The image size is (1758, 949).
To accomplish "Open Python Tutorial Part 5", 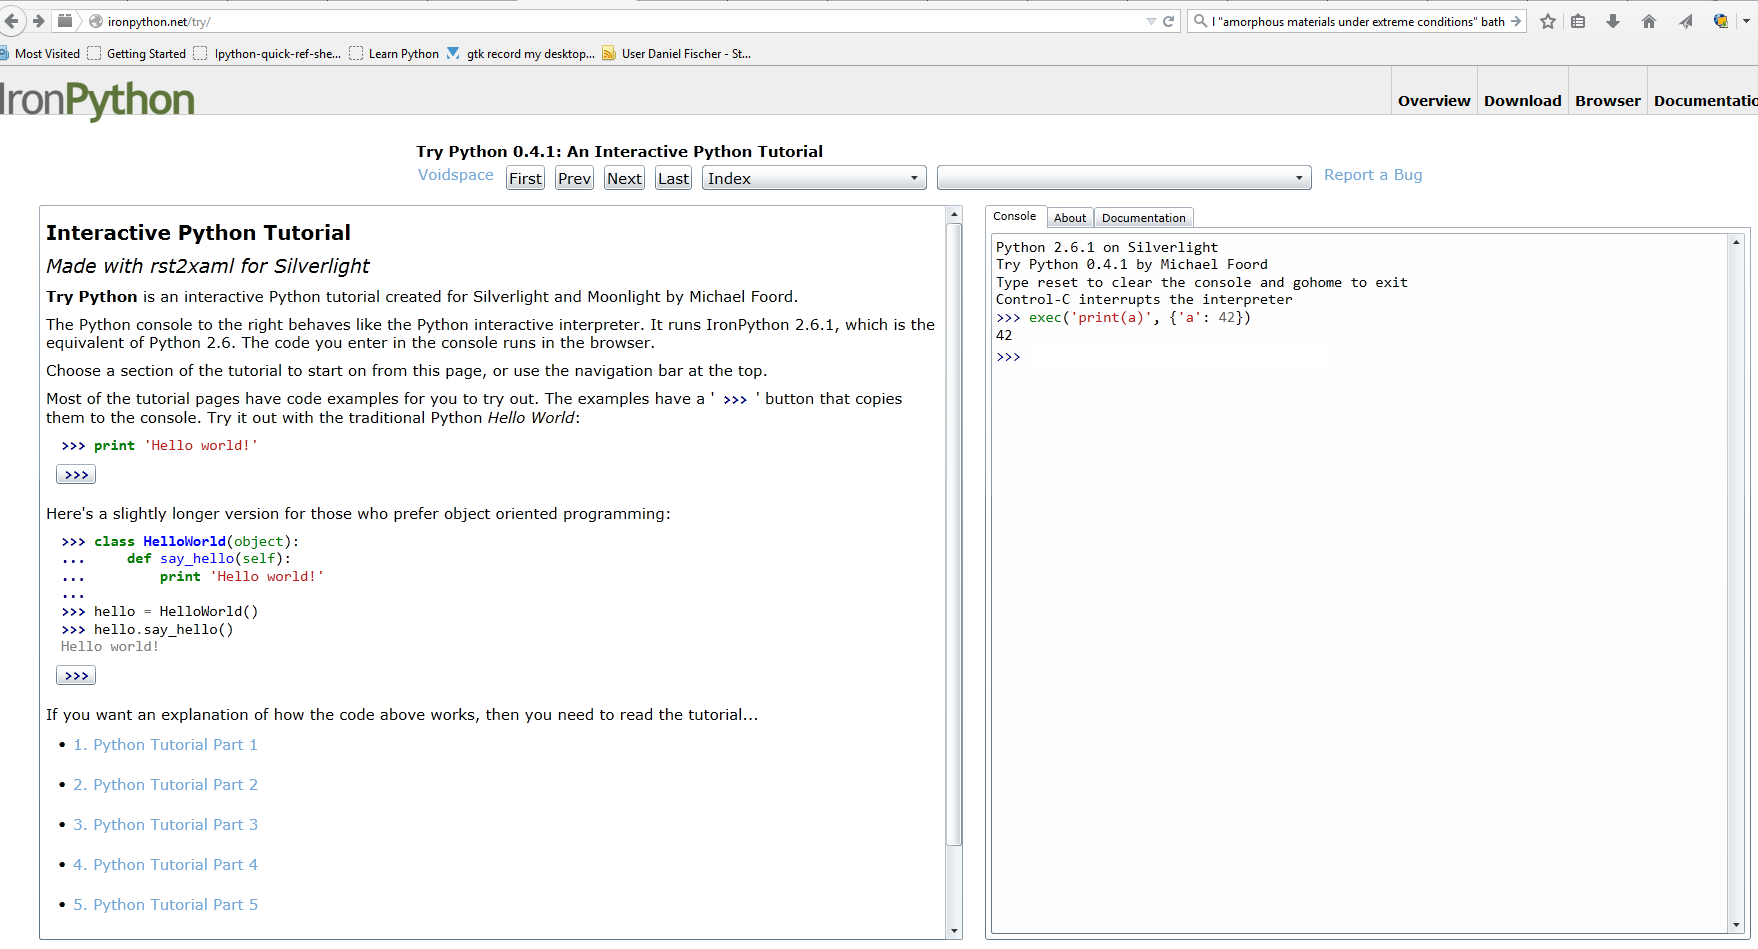I will coord(165,905).
